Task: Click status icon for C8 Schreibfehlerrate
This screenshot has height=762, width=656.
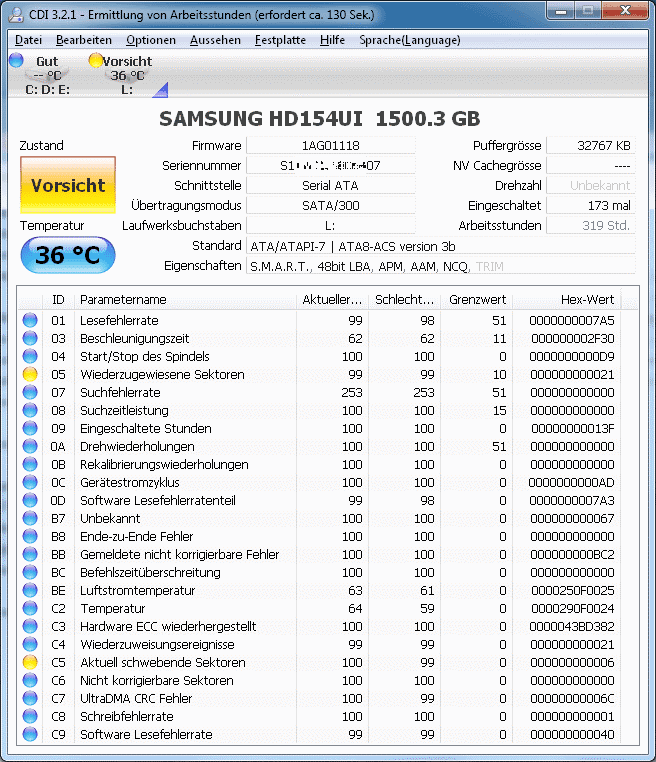Action: (x=30, y=716)
